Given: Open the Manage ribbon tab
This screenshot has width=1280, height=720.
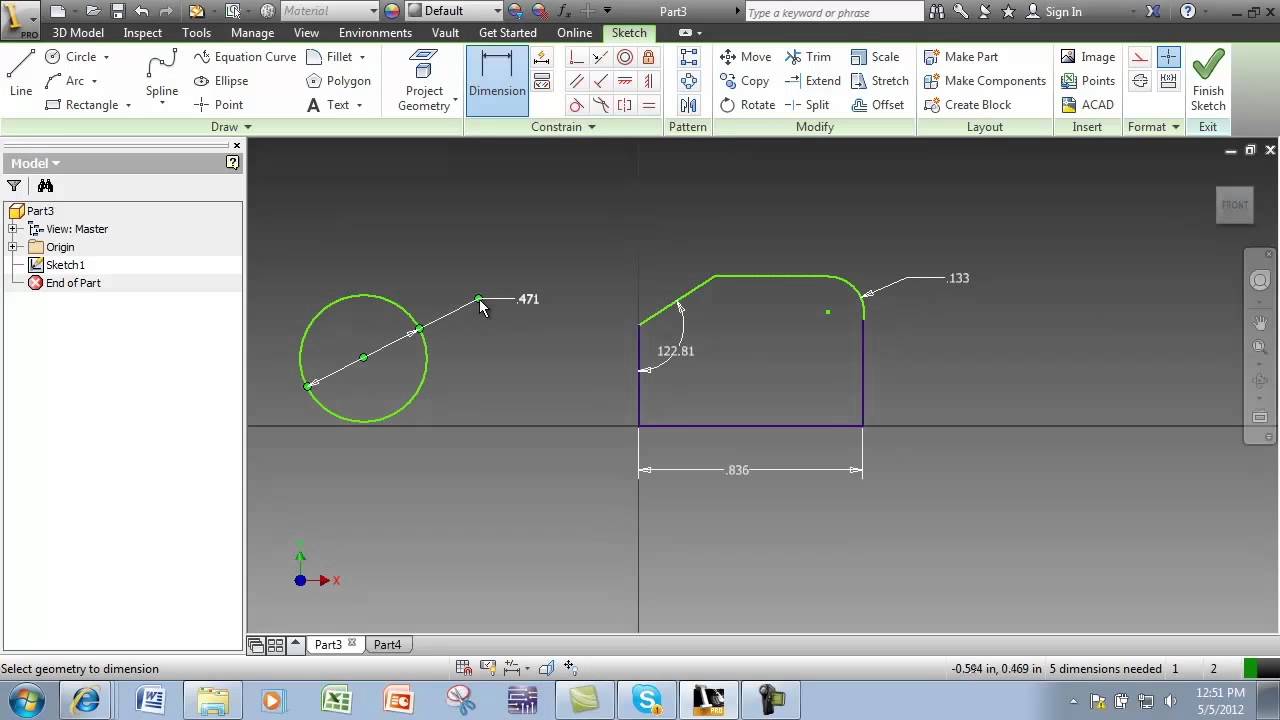Looking at the screenshot, I should click(252, 33).
